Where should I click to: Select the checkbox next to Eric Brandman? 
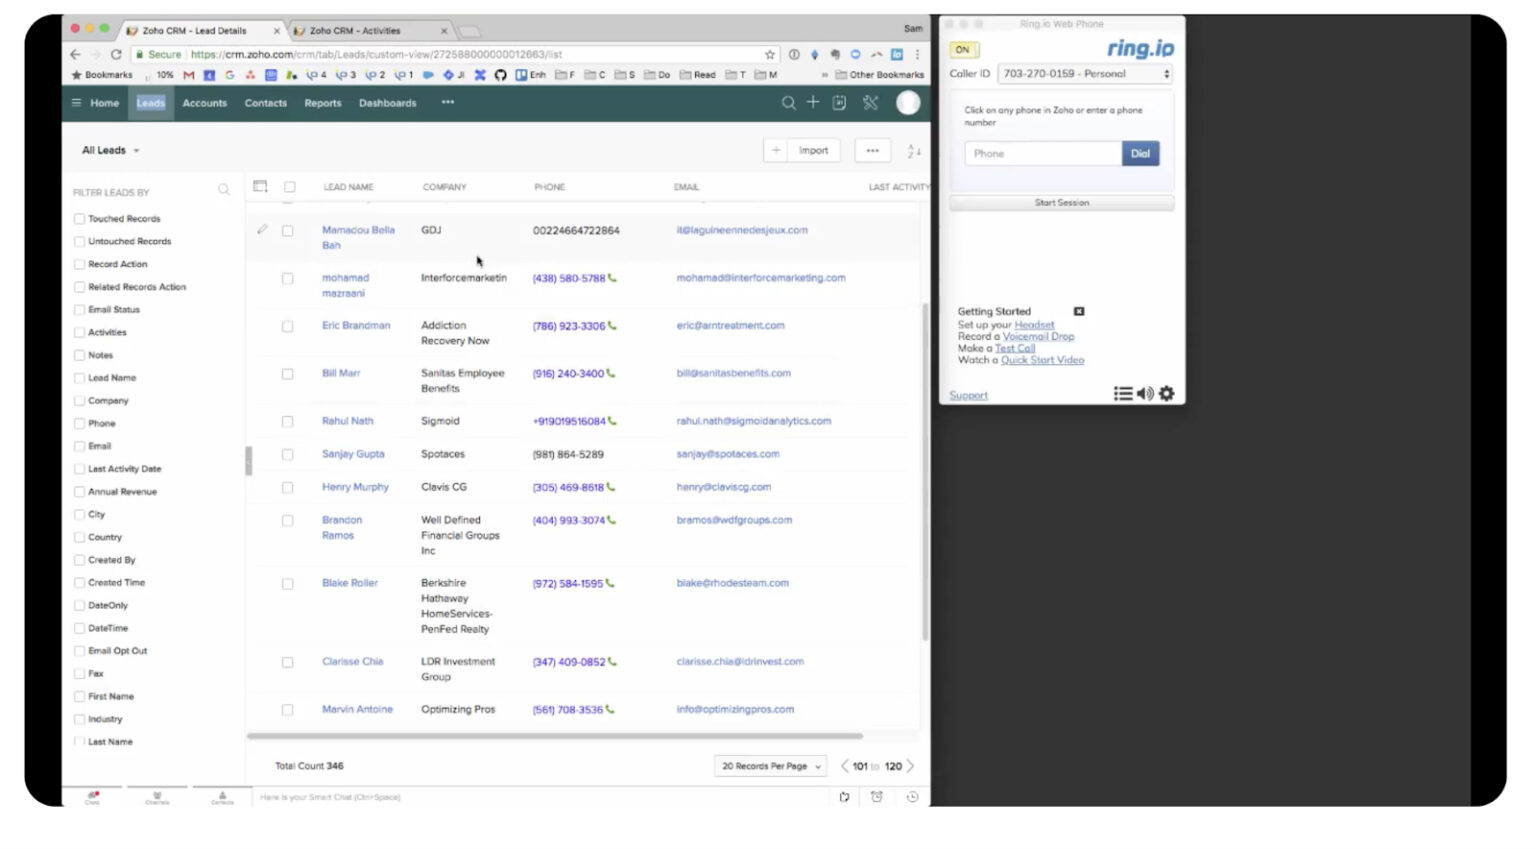point(288,325)
